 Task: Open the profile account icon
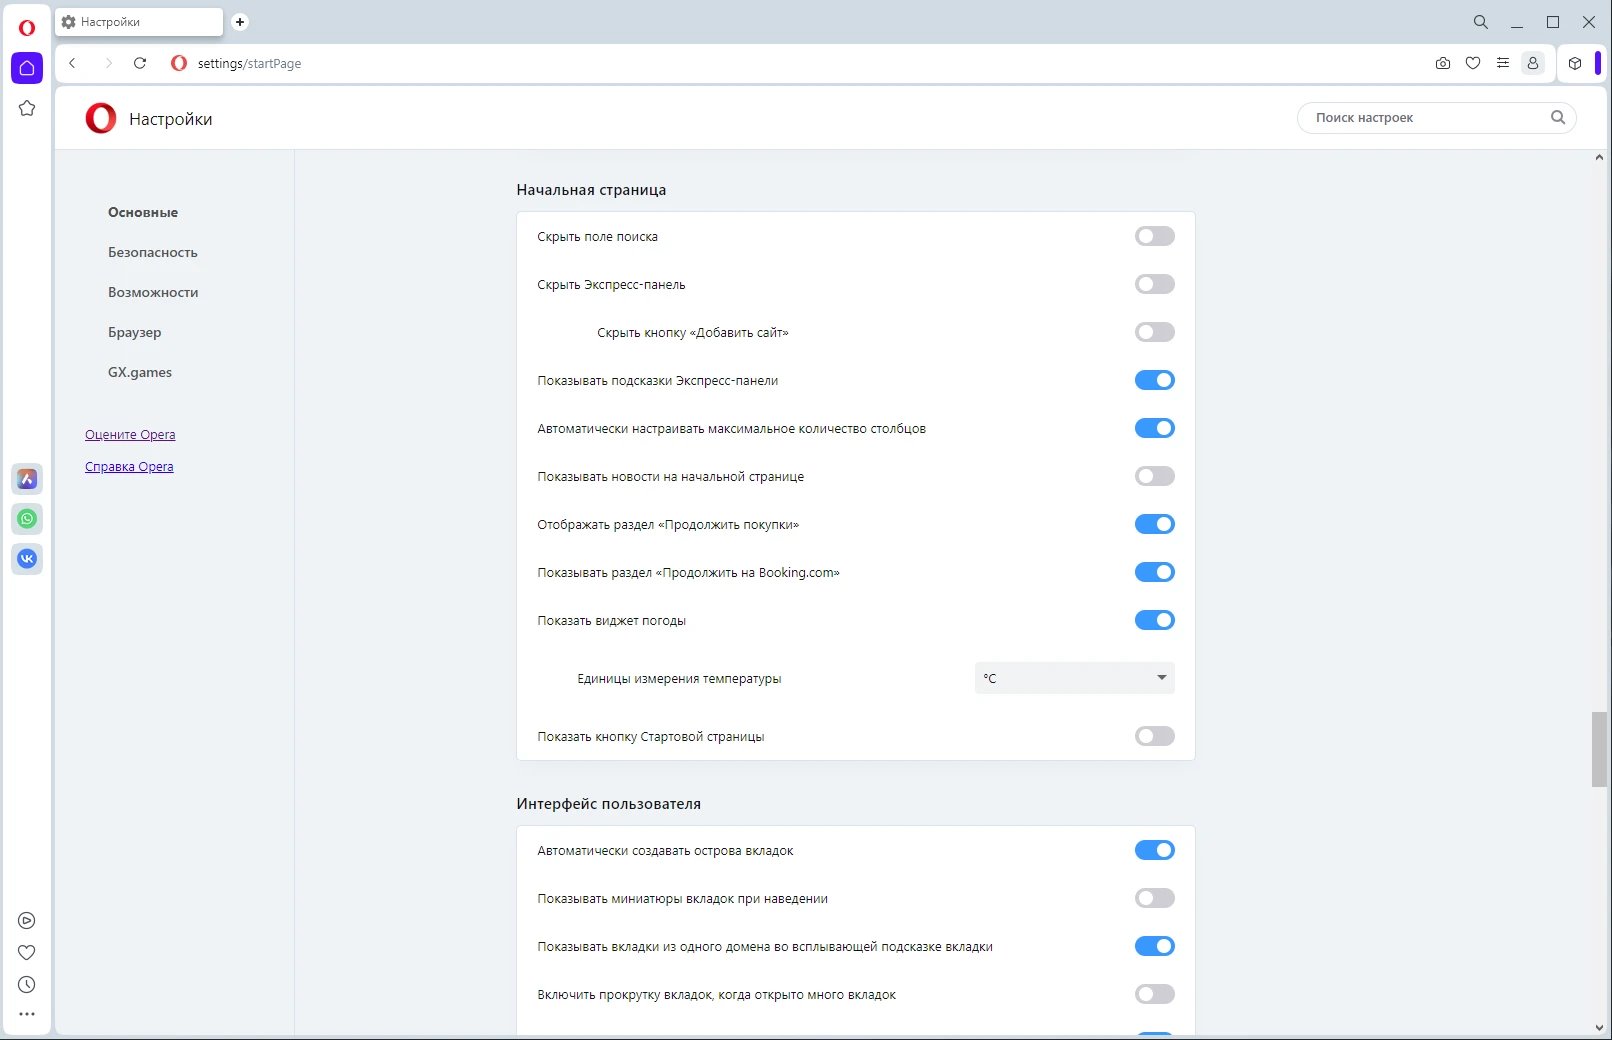(x=1532, y=63)
